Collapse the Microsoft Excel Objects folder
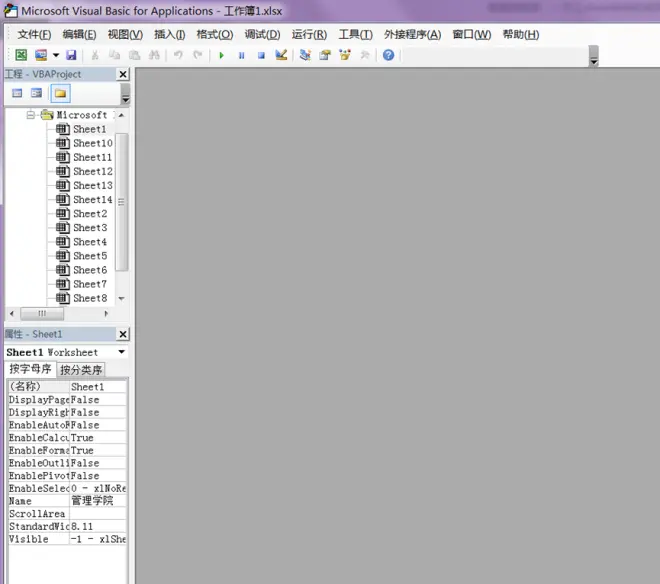 point(31,115)
